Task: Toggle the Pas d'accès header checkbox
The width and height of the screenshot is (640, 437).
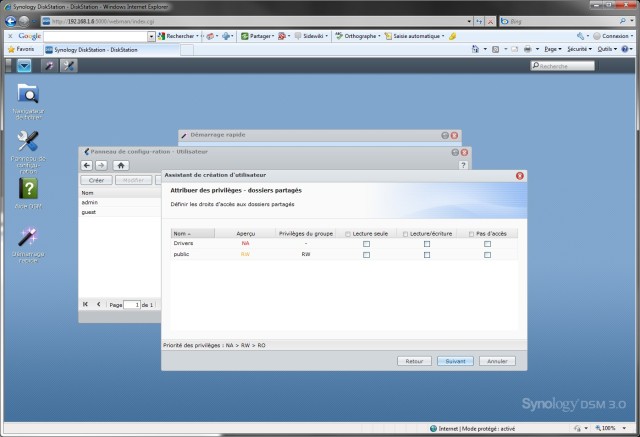Action: (471, 234)
